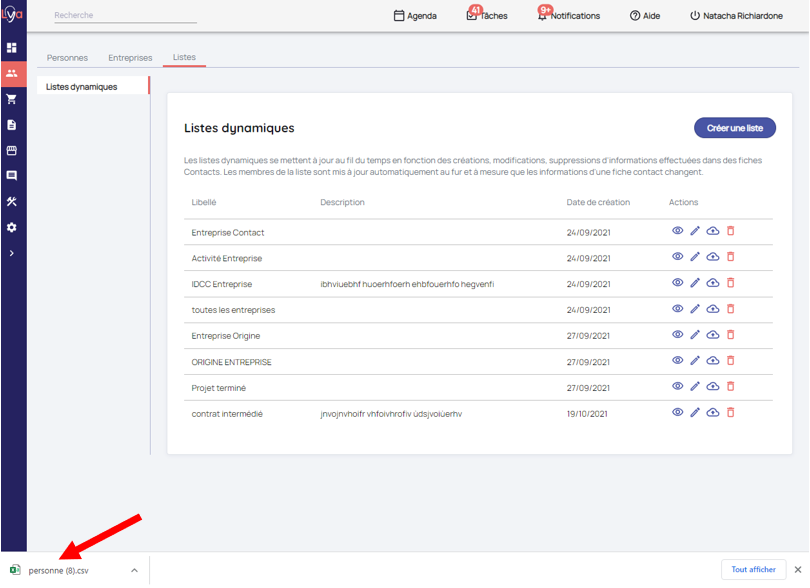810x588 pixels.
Task: Open the Notifications panel
Action: (x=568, y=16)
